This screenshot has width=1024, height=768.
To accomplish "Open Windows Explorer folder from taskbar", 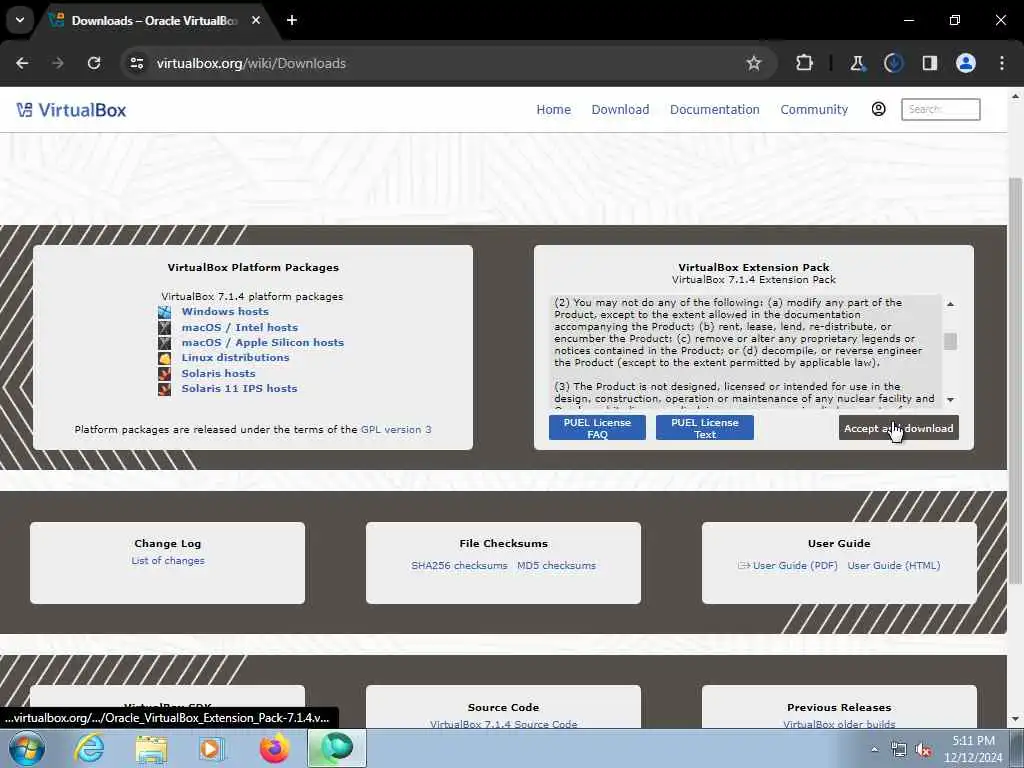I will click(x=151, y=748).
